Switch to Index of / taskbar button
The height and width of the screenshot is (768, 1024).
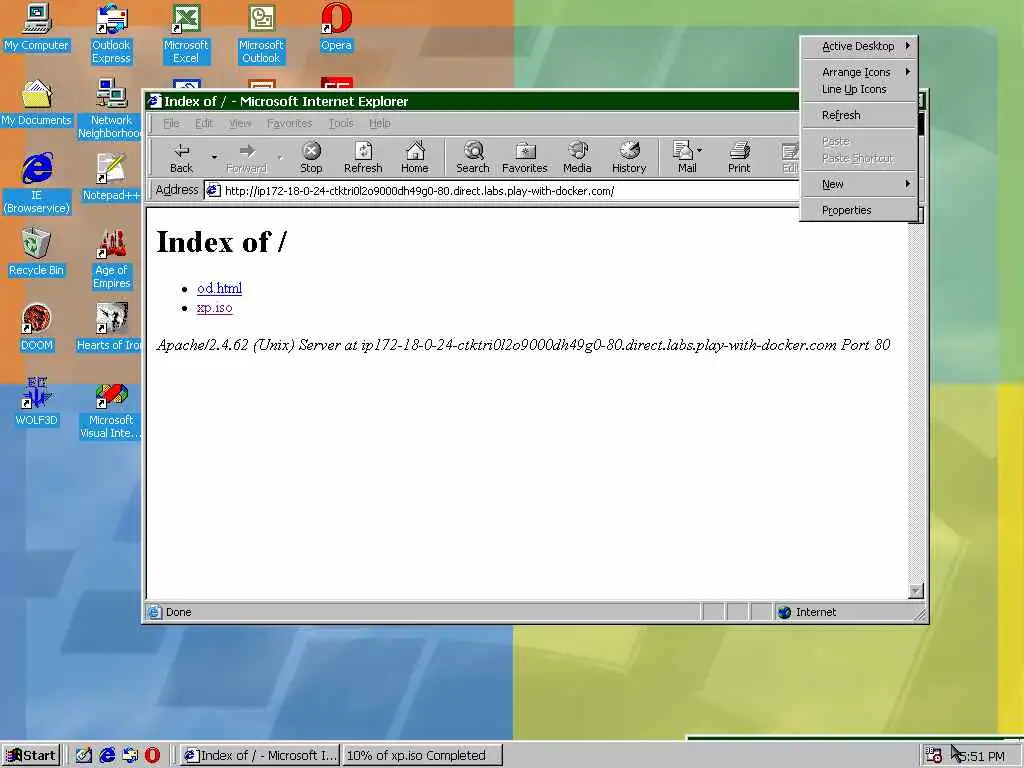pos(260,756)
